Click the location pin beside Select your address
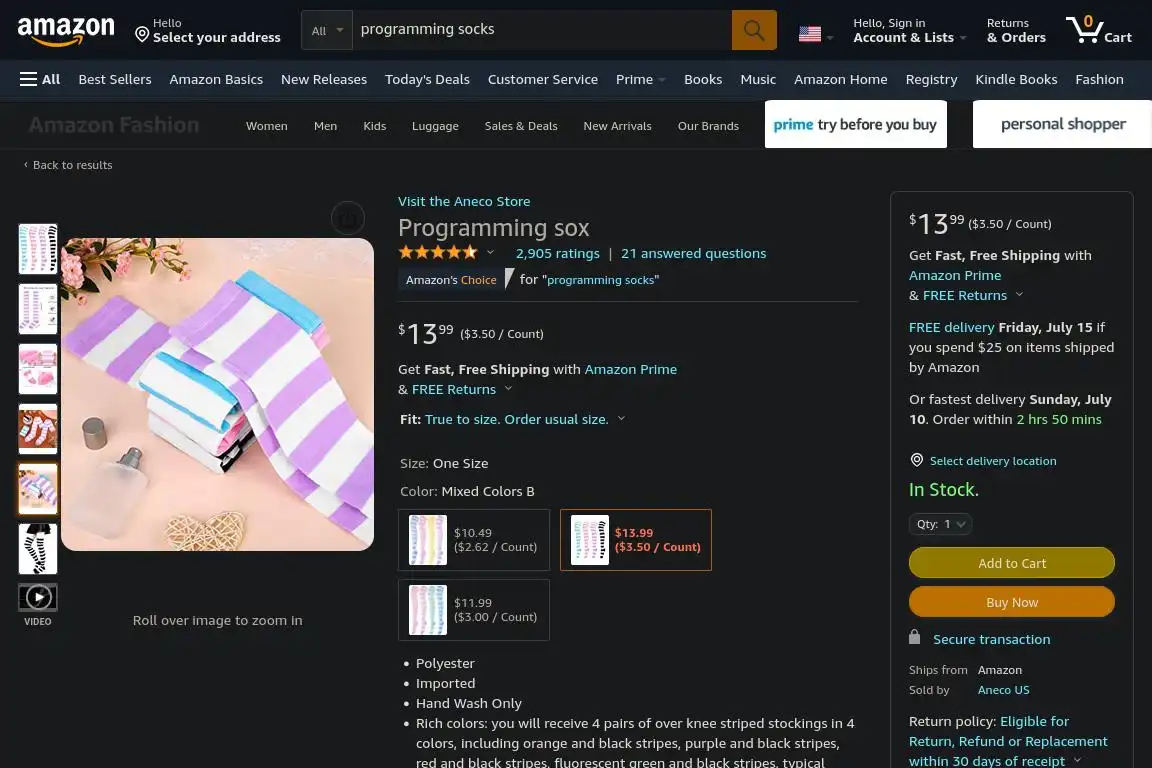The height and width of the screenshot is (768, 1152). (x=142, y=34)
